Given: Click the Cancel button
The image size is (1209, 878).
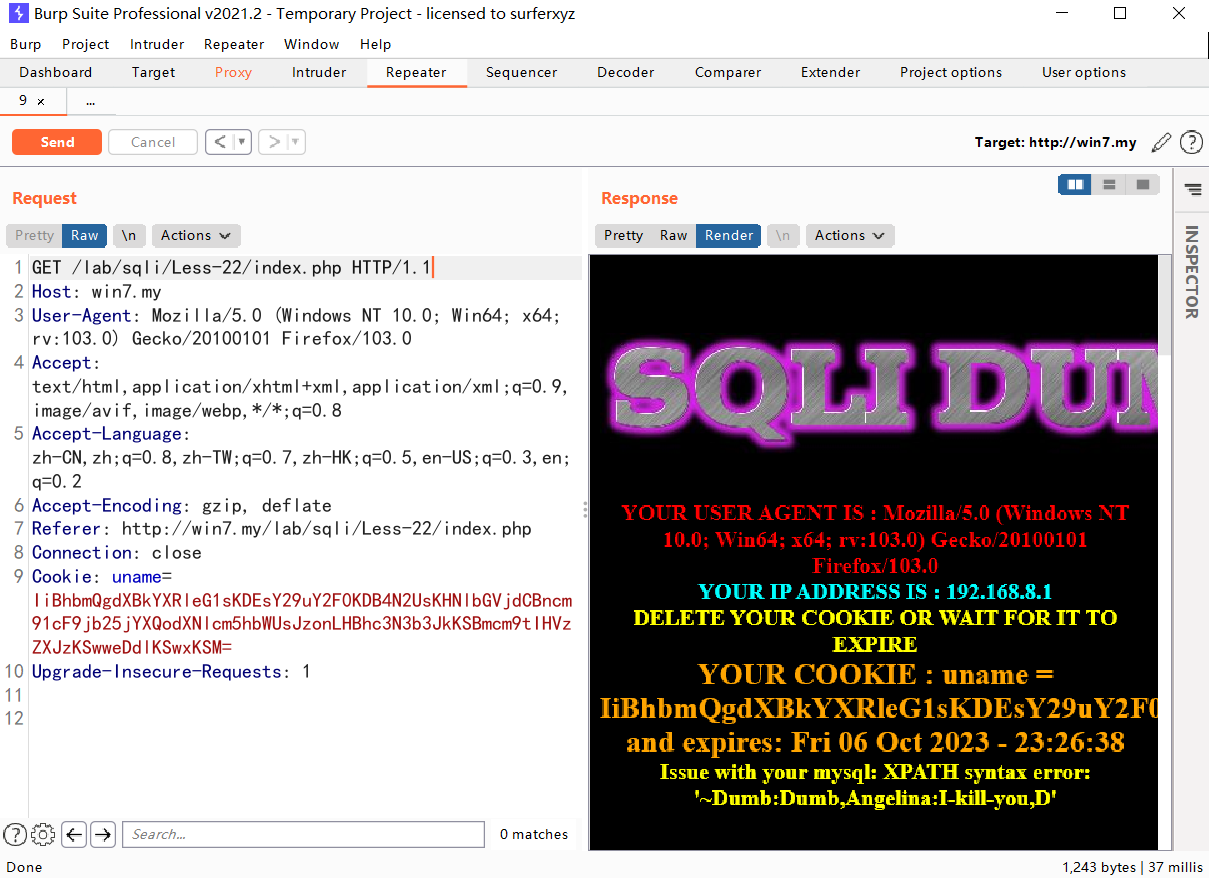Looking at the screenshot, I should [153, 142].
